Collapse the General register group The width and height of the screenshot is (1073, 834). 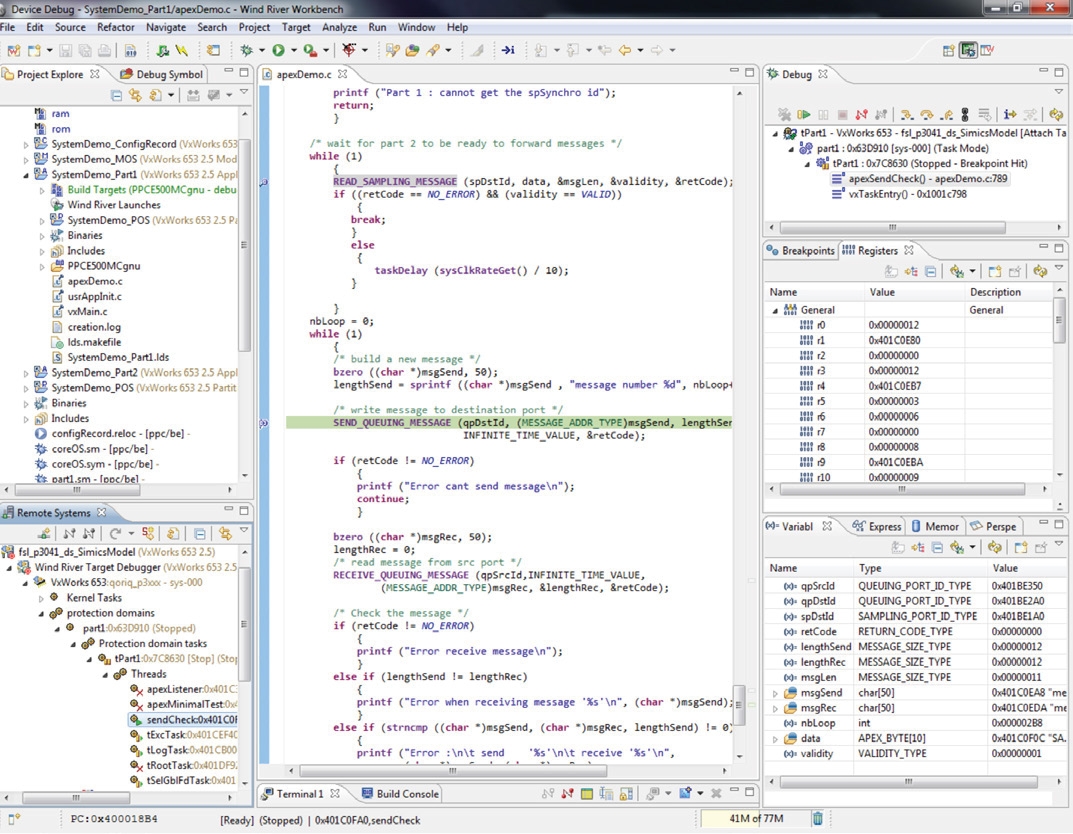[775, 311]
